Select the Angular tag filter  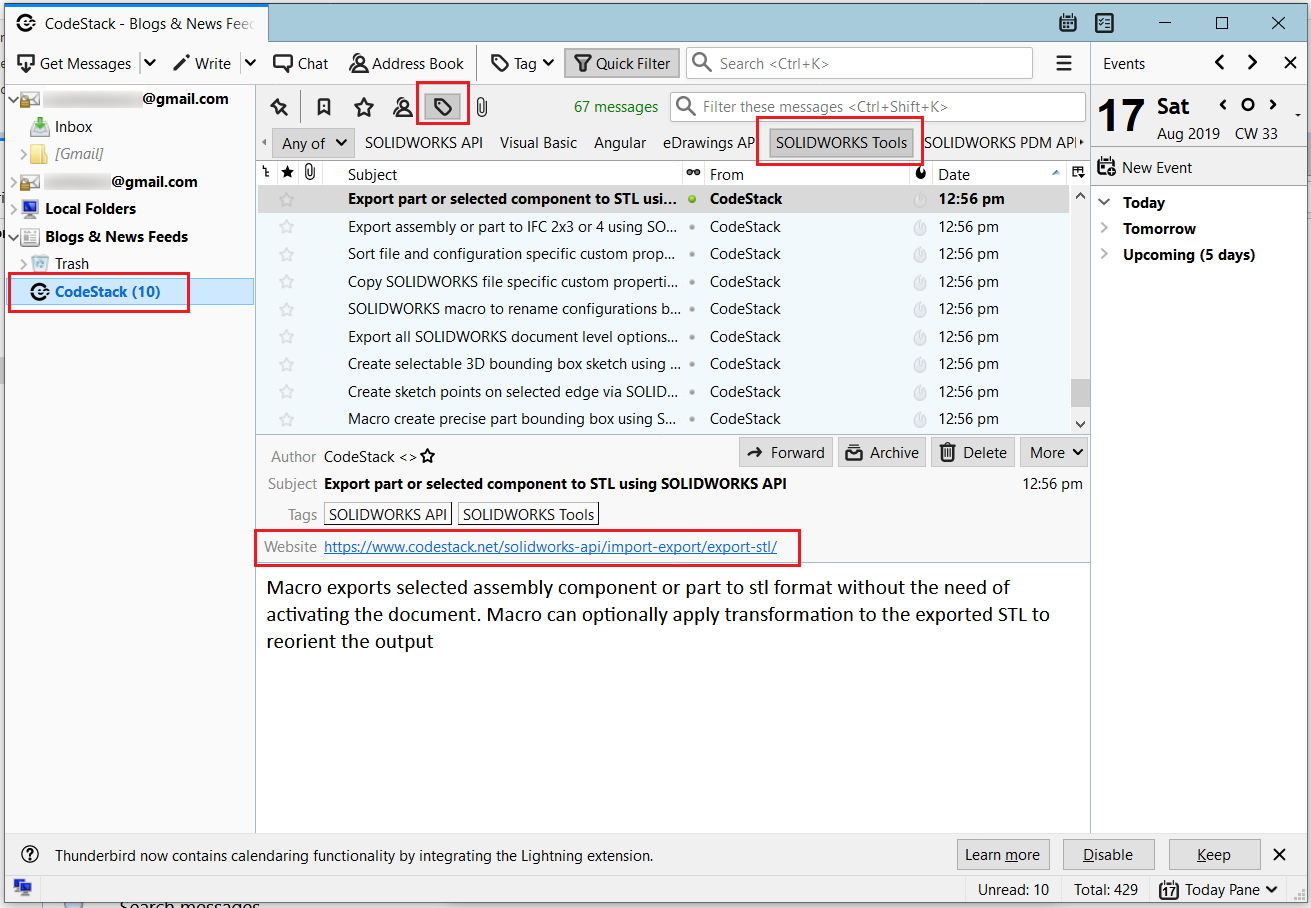click(x=620, y=143)
